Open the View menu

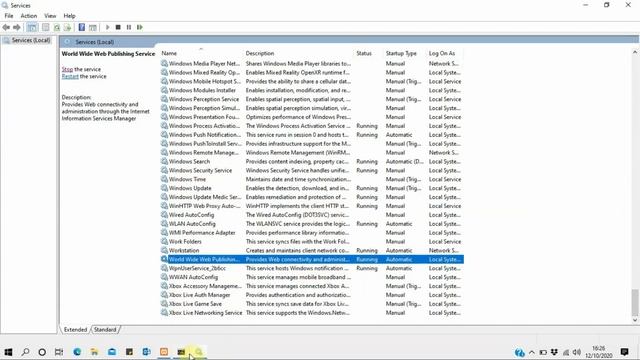click(x=50, y=16)
